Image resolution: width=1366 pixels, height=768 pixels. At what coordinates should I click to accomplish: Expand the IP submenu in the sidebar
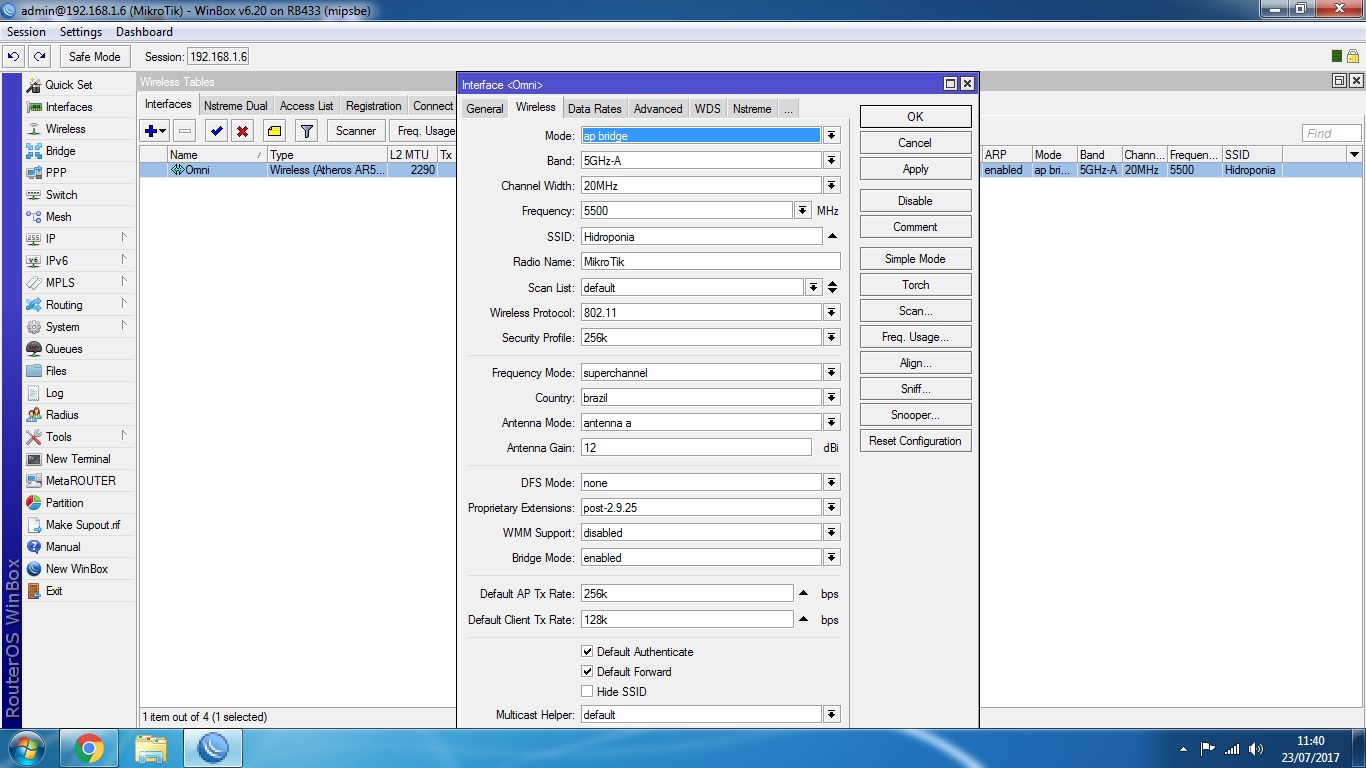coord(124,238)
